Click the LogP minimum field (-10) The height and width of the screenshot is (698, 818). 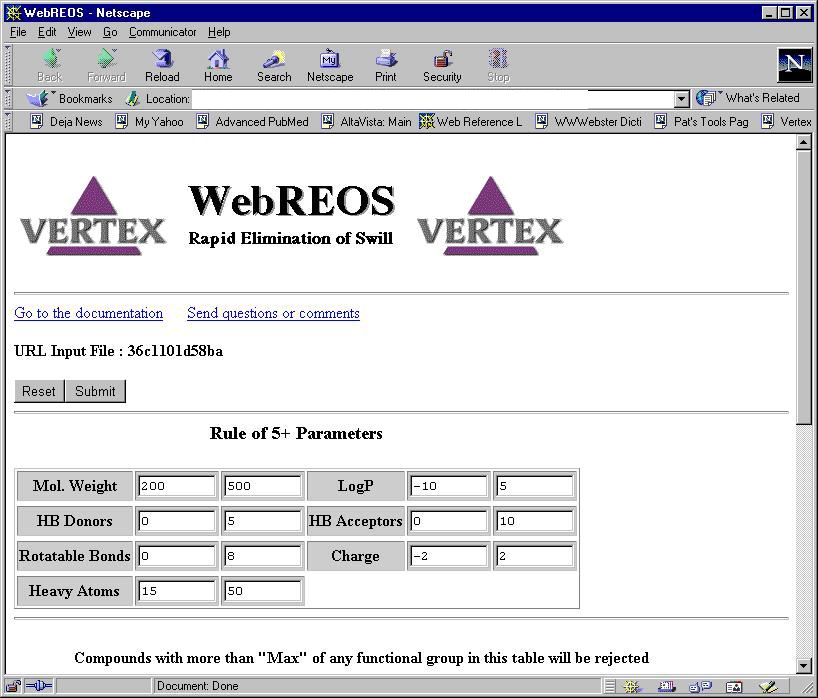point(449,486)
